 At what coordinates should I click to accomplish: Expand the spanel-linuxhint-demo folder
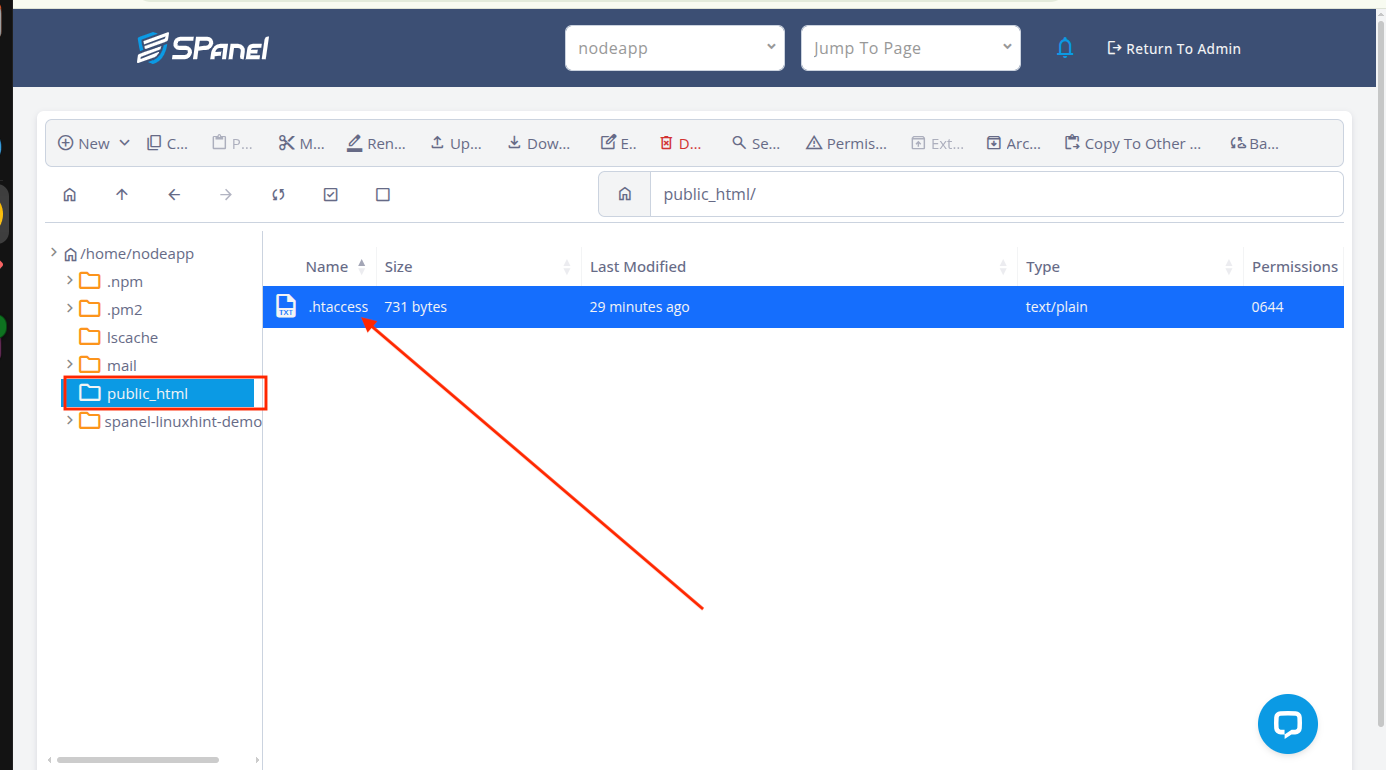tap(69, 421)
